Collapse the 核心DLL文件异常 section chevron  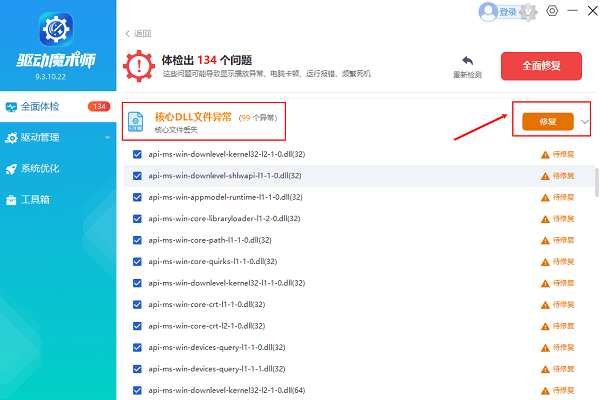point(584,122)
